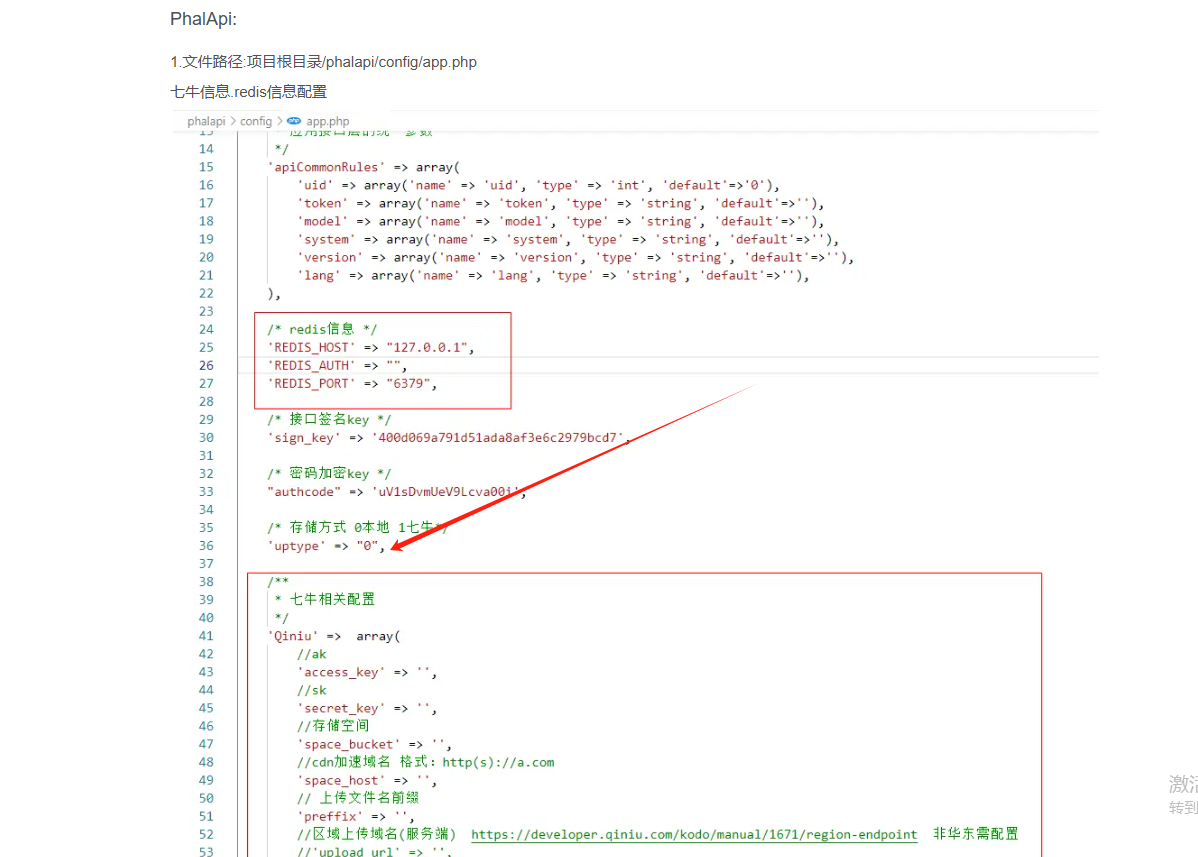Click the //存储空间 comment line
The height and width of the screenshot is (857, 1198).
click(x=333, y=726)
